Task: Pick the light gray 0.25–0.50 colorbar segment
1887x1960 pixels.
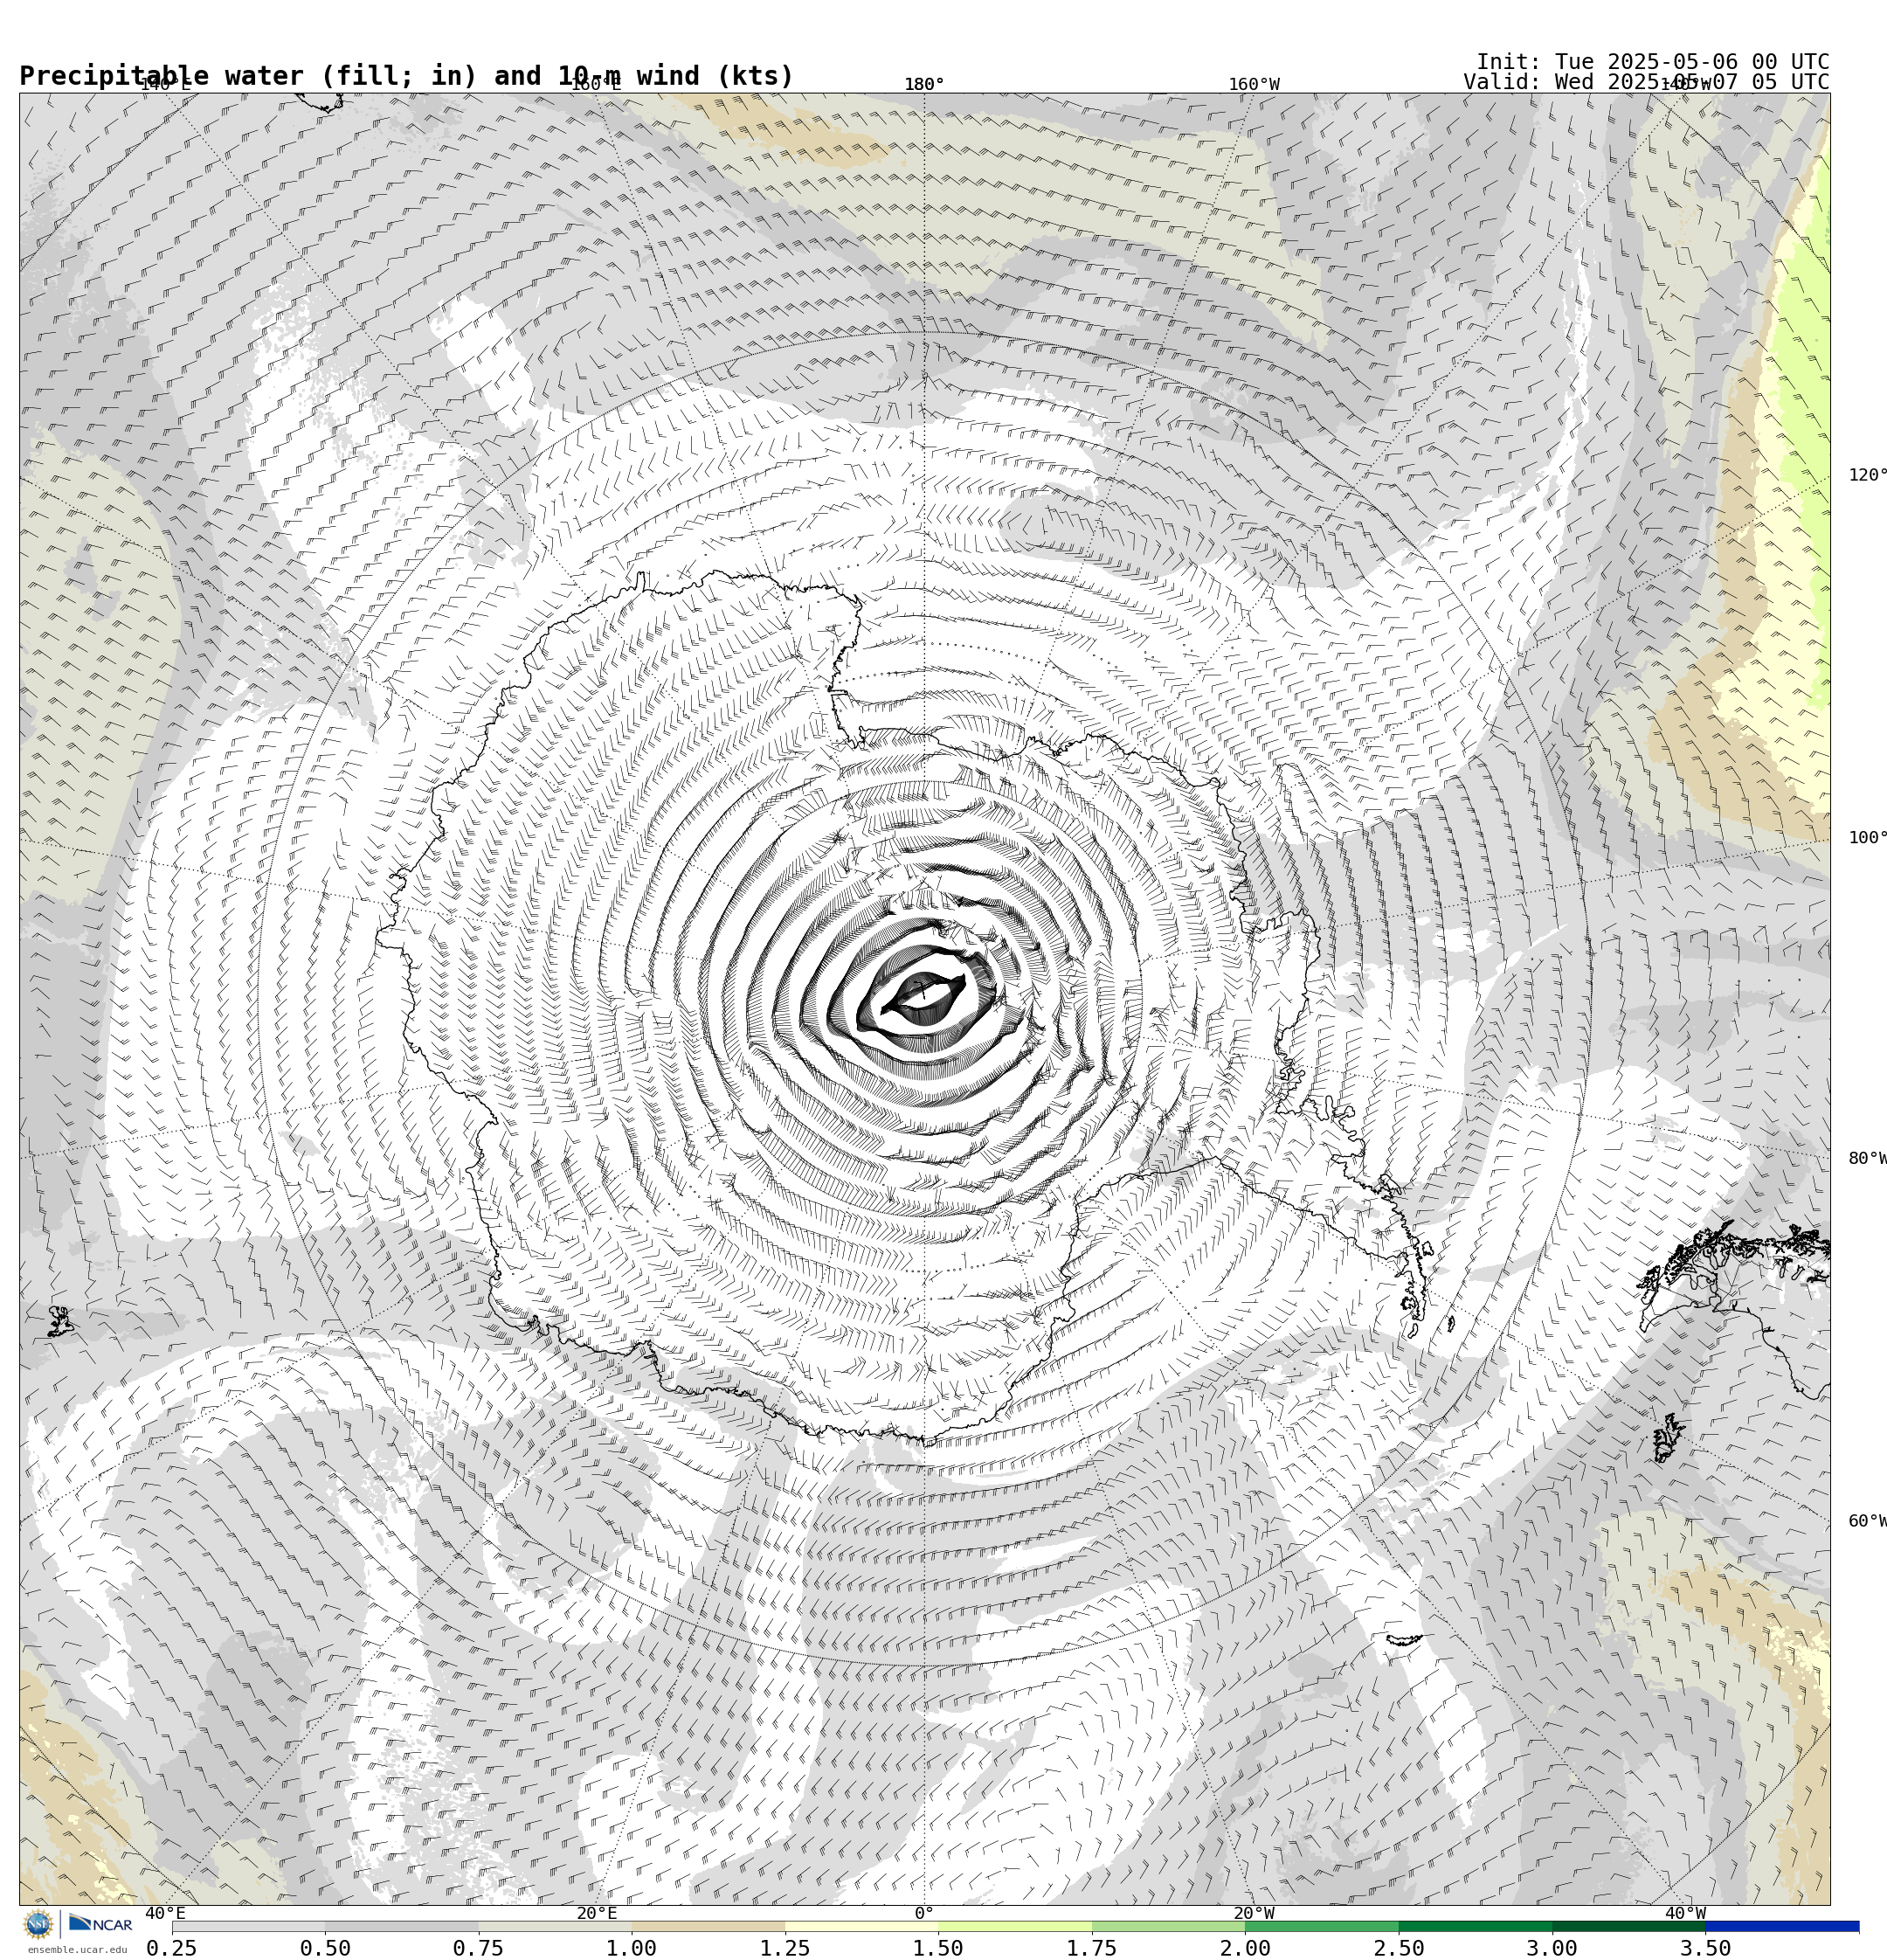Action: pyautogui.click(x=248, y=1926)
